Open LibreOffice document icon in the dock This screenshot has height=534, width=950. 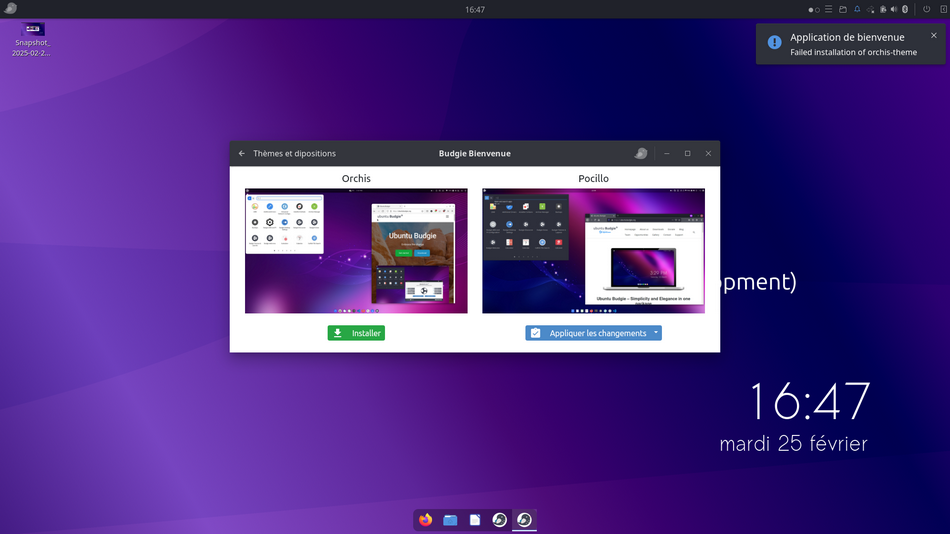[x=475, y=519]
